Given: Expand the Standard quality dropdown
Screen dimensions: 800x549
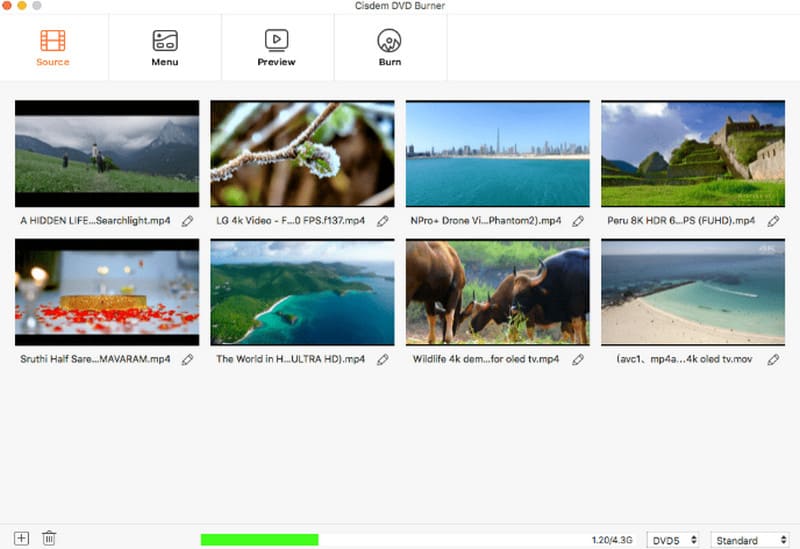Looking at the screenshot, I should coord(749,540).
